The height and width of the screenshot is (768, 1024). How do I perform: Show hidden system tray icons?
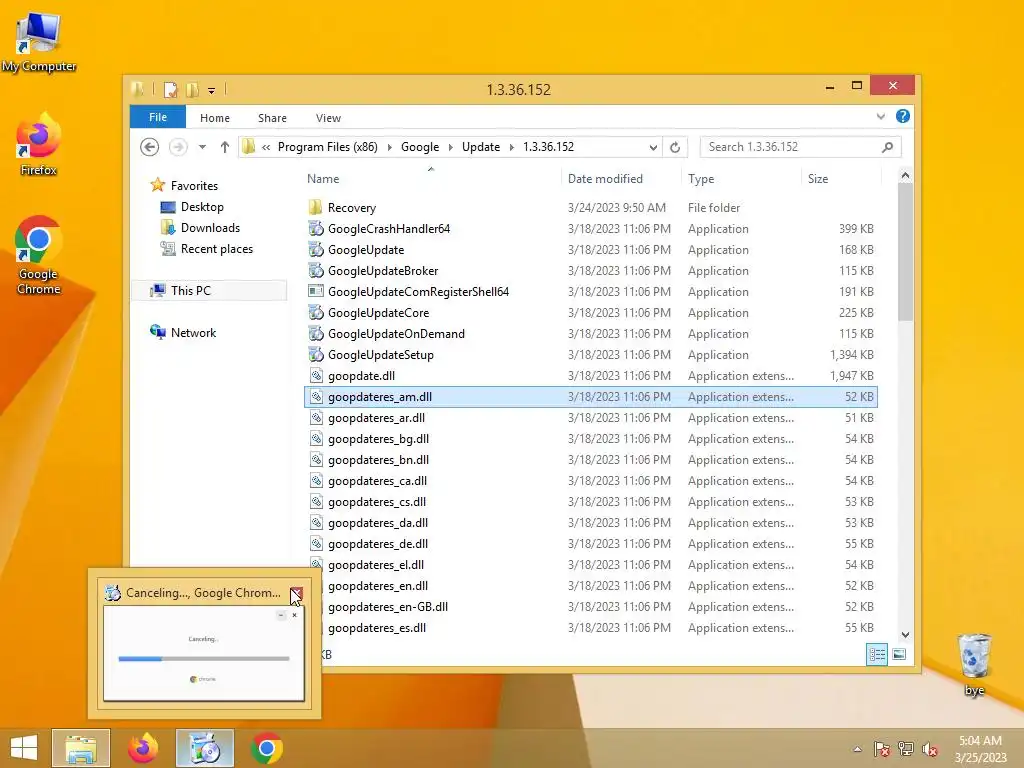(857, 749)
